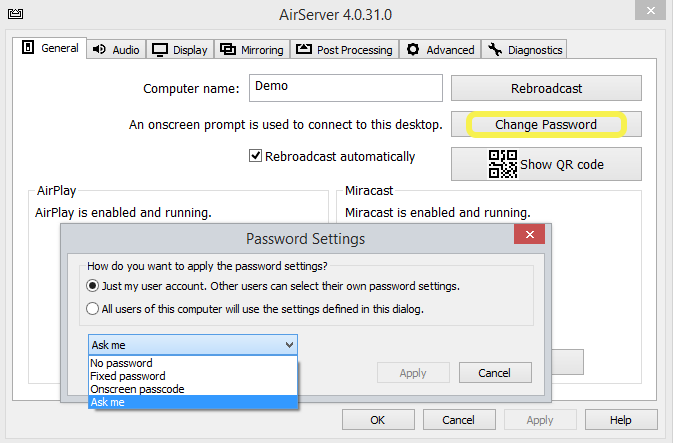Open the Post Processing tab
This screenshot has width=673, height=443.
pyautogui.click(x=344, y=49)
